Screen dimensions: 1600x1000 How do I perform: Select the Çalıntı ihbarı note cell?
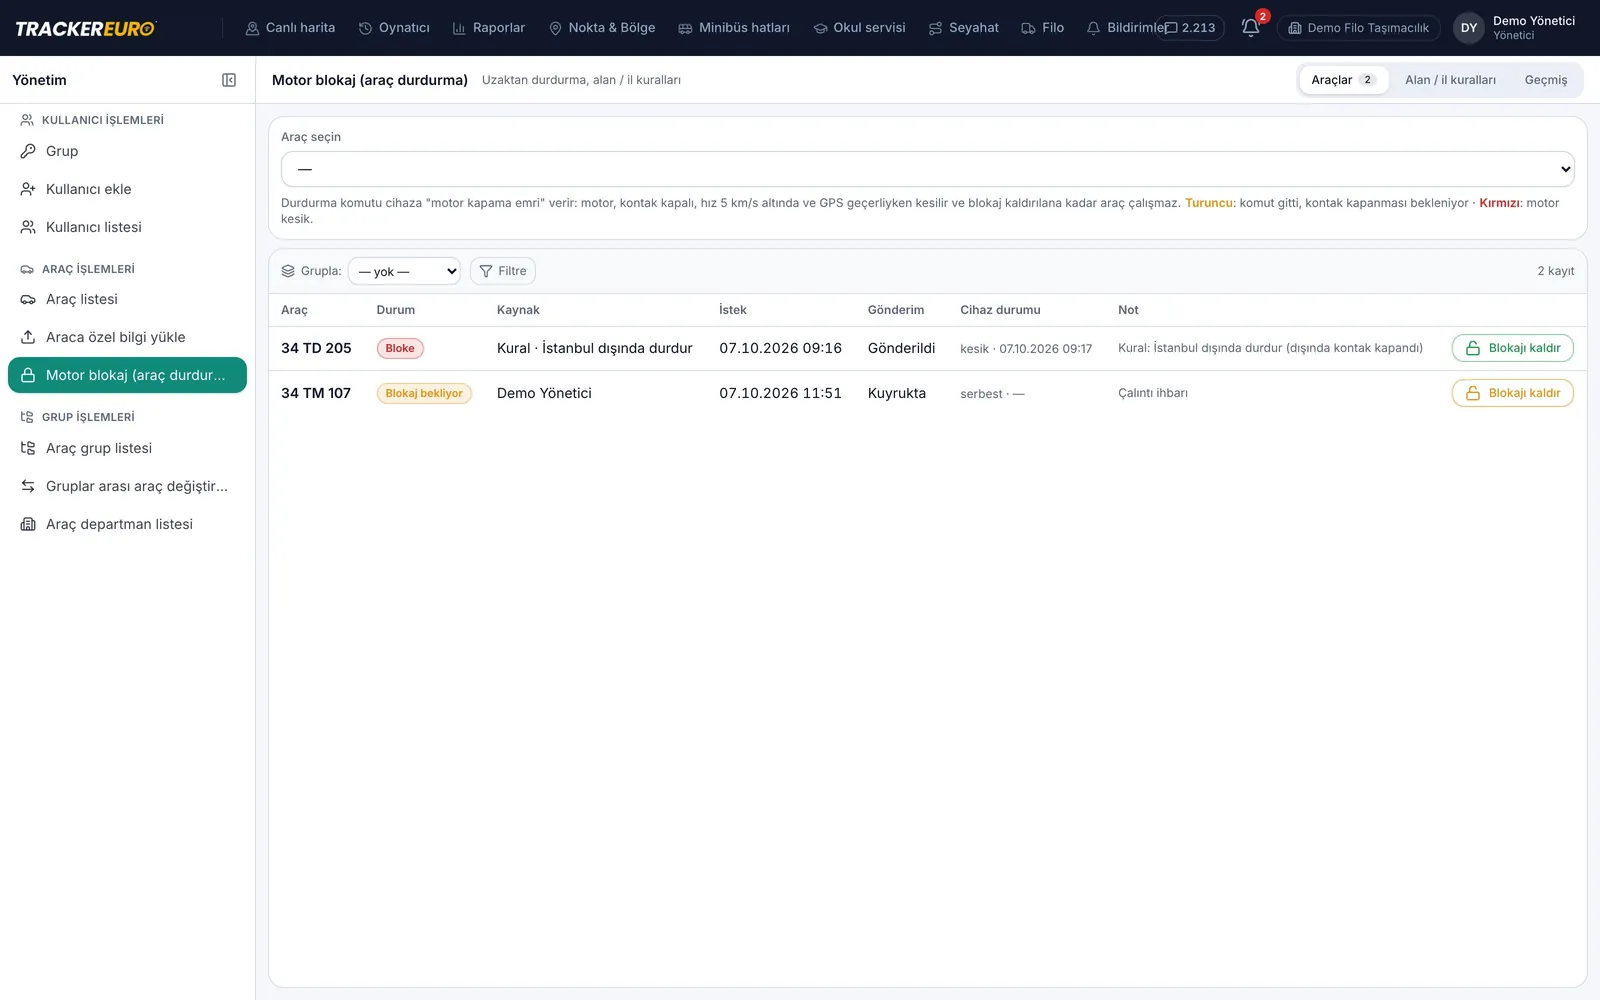click(1153, 393)
